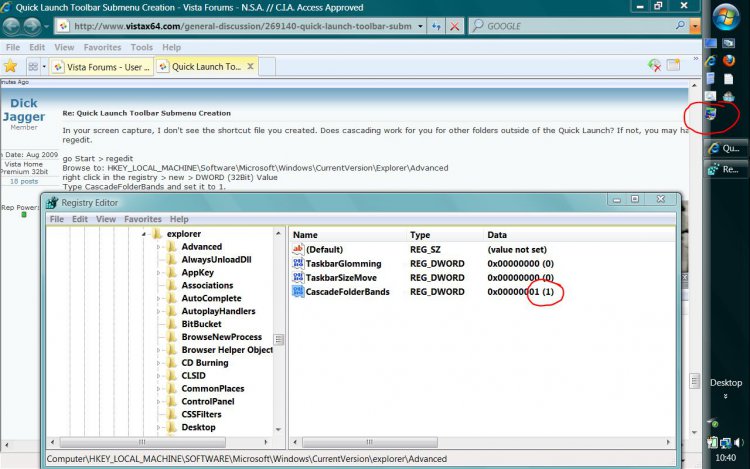This screenshot has height=469, width=750.
Task: Open Internet Explorer's Tools menu
Action: (141, 47)
